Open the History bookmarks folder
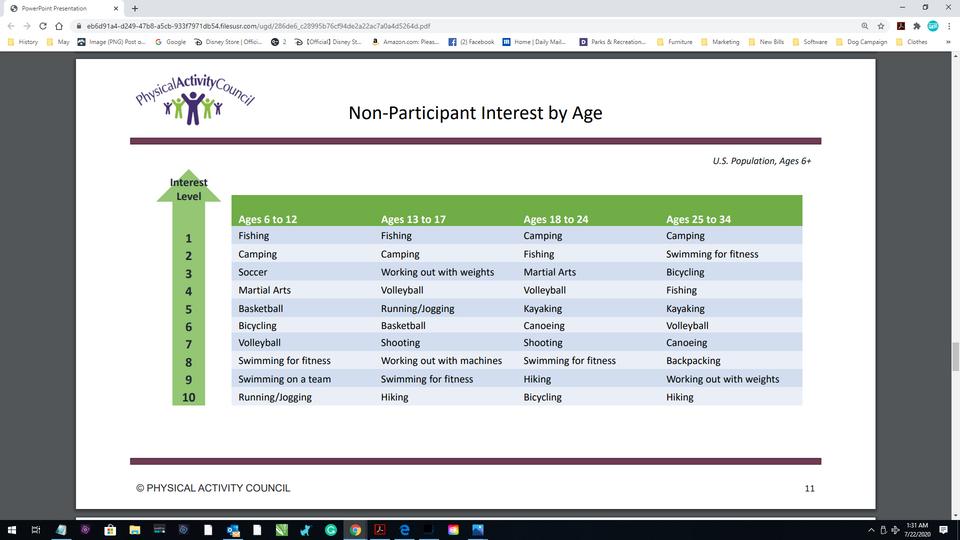This screenshot has width=960, height=540. 23,42
